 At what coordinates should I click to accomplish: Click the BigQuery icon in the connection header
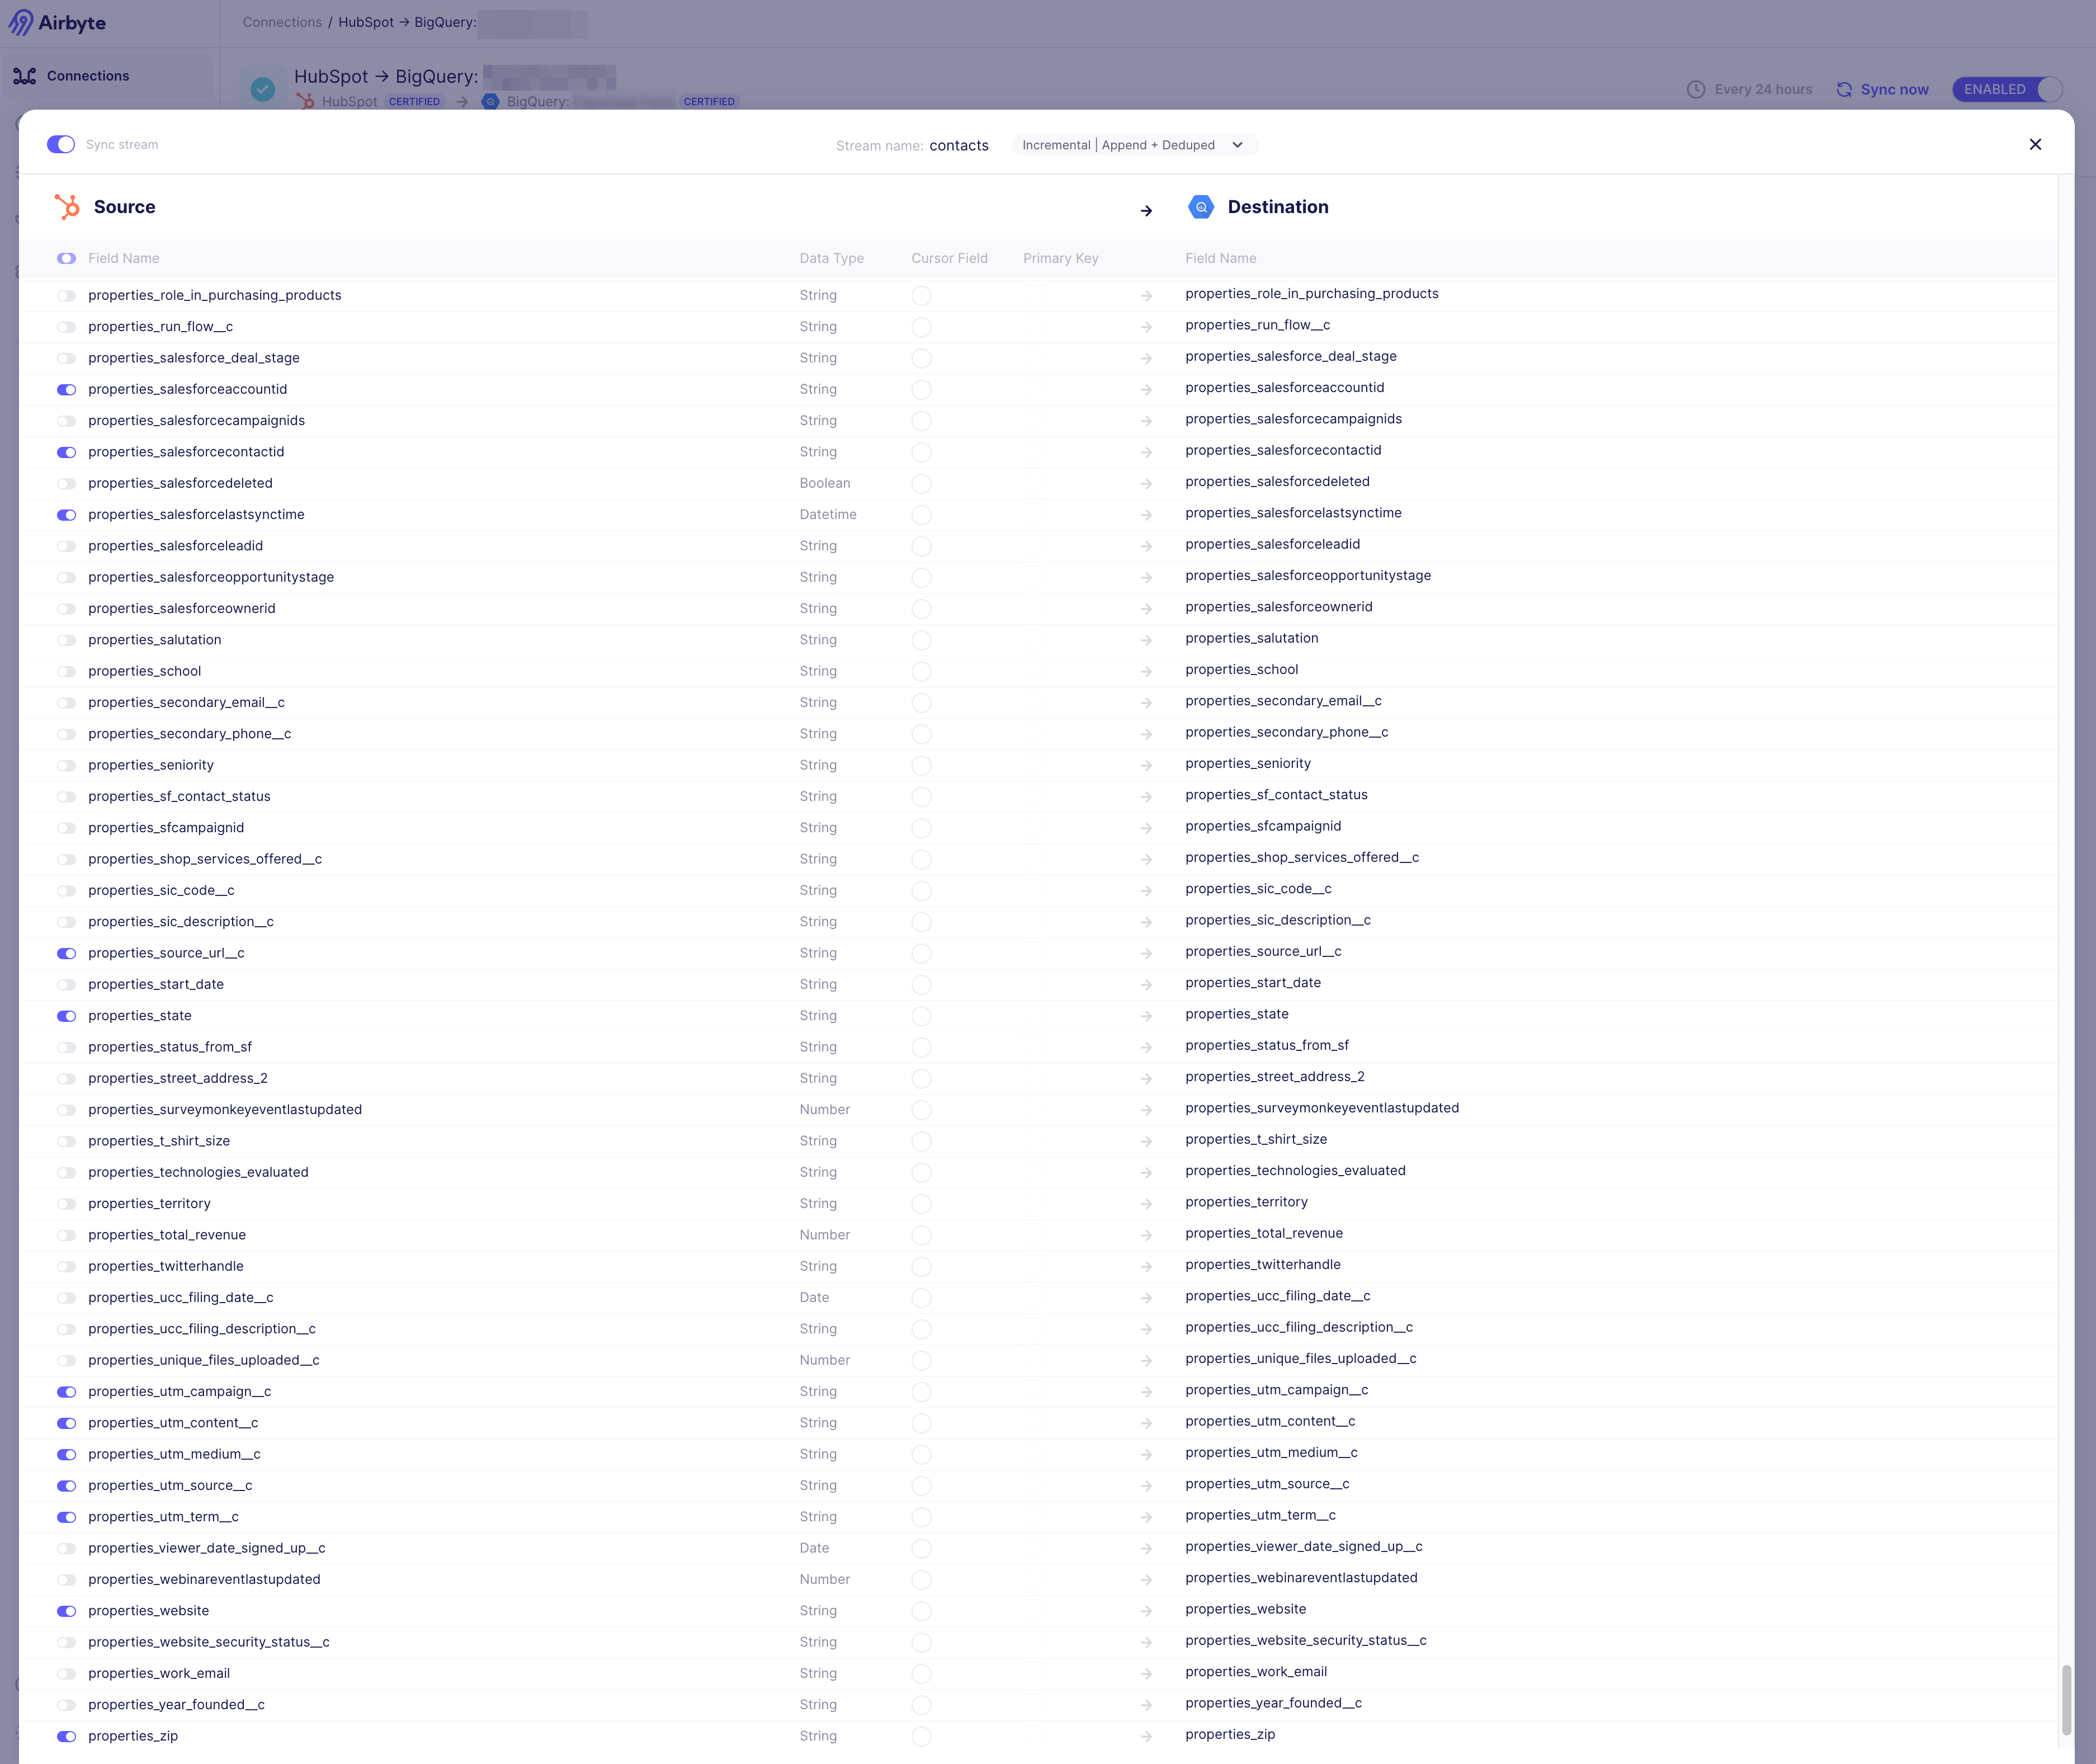click(490, 101)
